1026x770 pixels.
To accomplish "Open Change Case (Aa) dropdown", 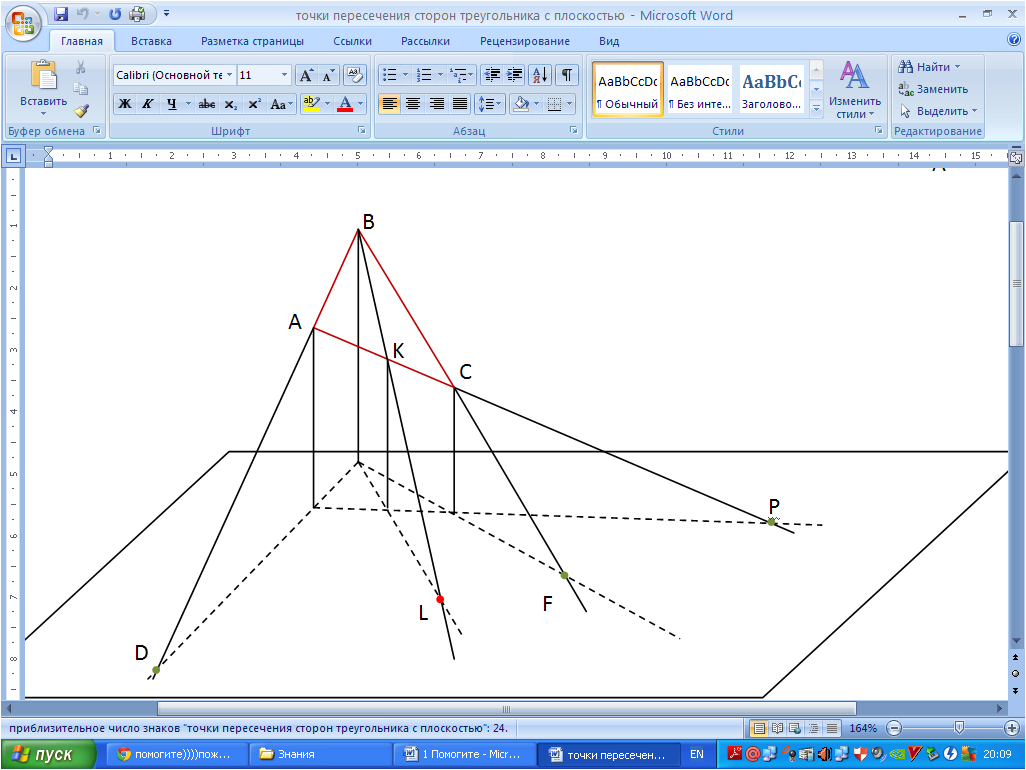I will pos(281,103).
